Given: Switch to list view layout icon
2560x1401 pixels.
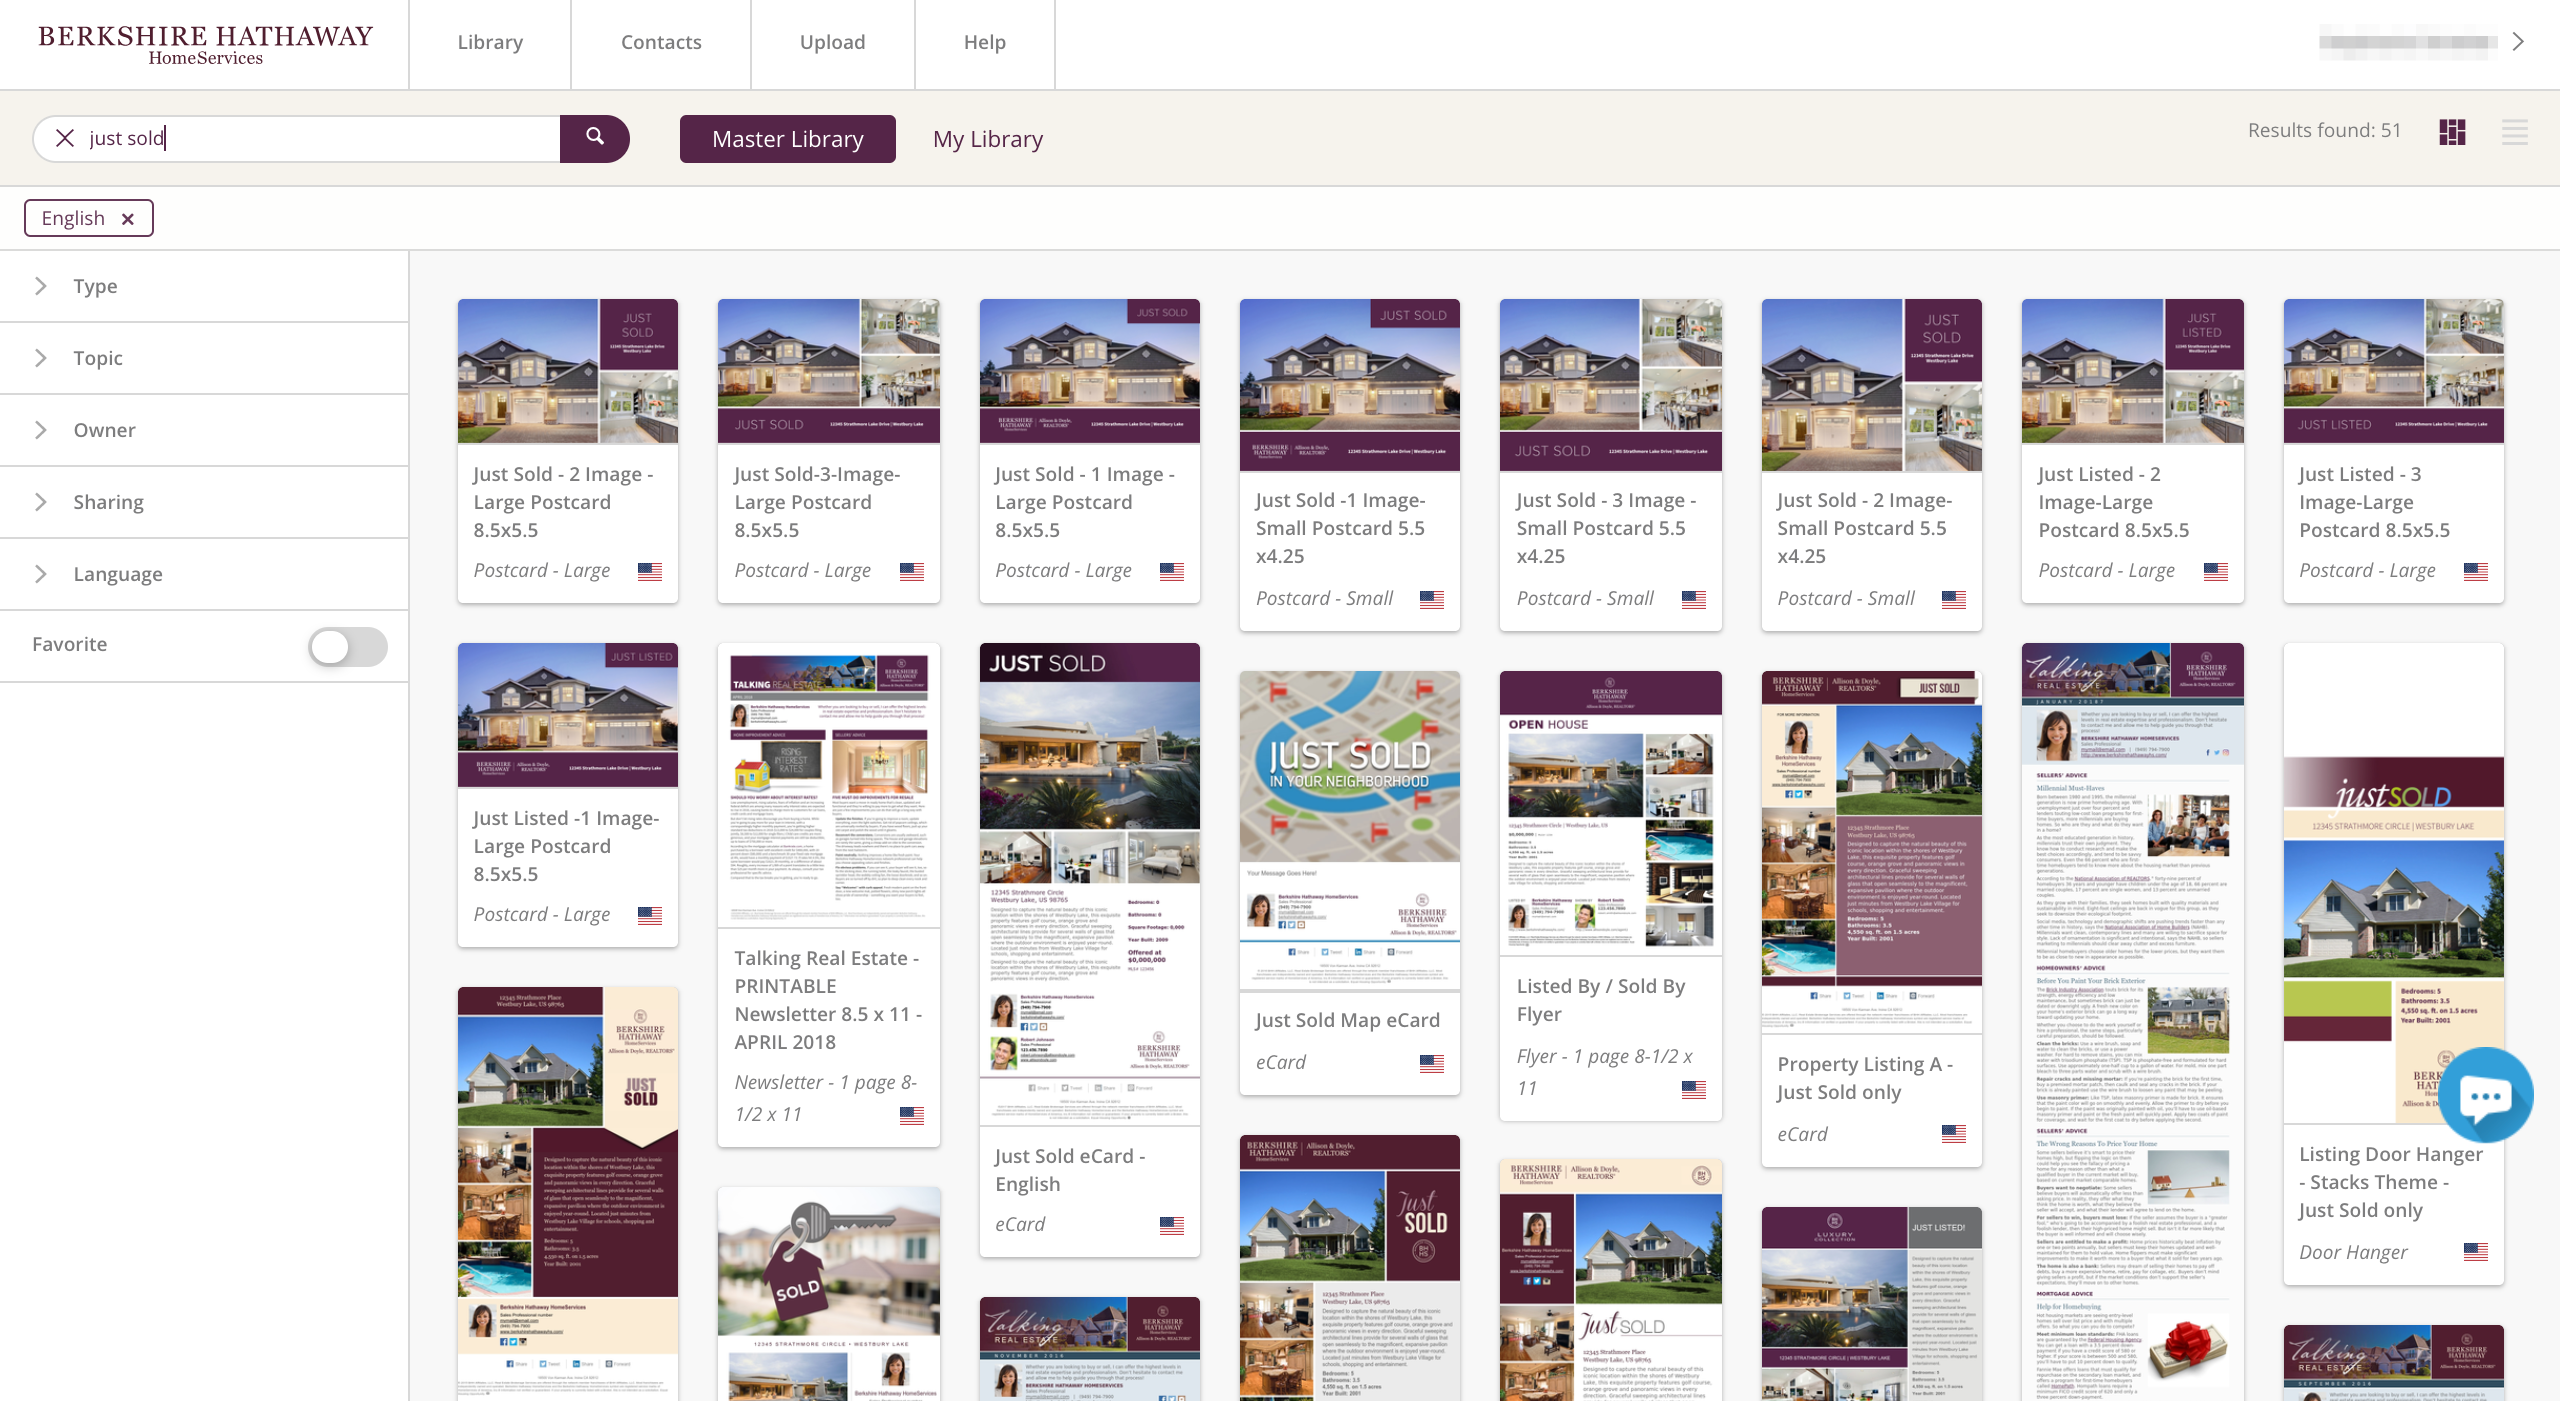Looking at the screenshot, I should (2514, 132).
